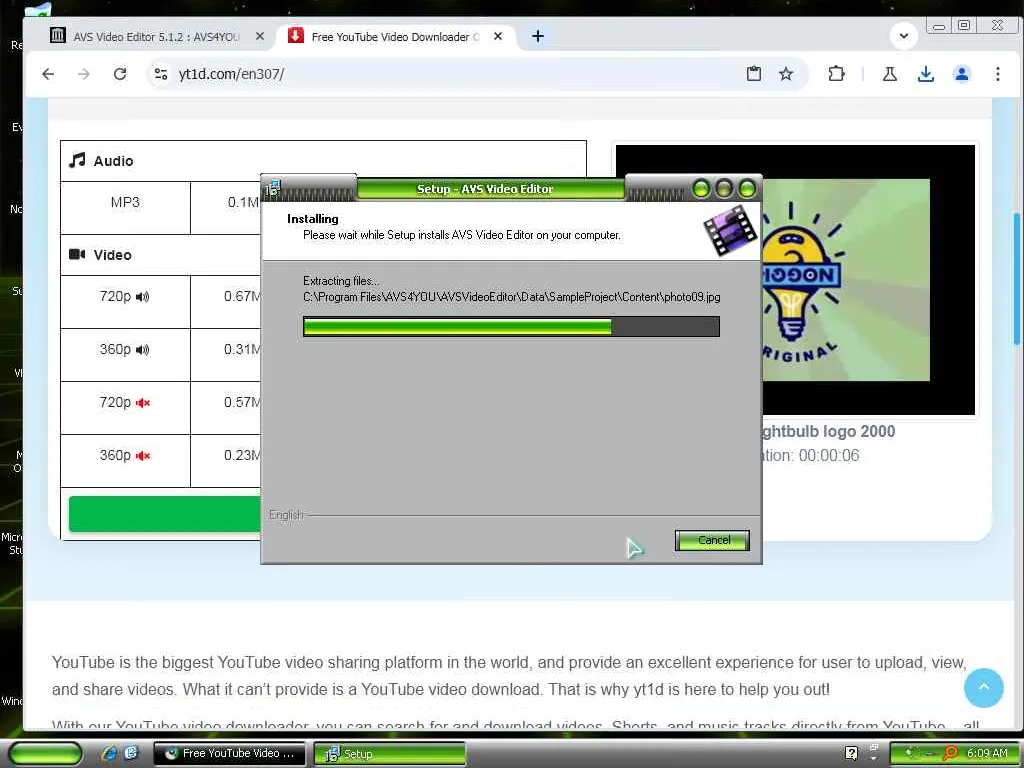Open Chrome Labs flask icon
This screenshot has height=768, width=1024.
click(x=889, y=74)
